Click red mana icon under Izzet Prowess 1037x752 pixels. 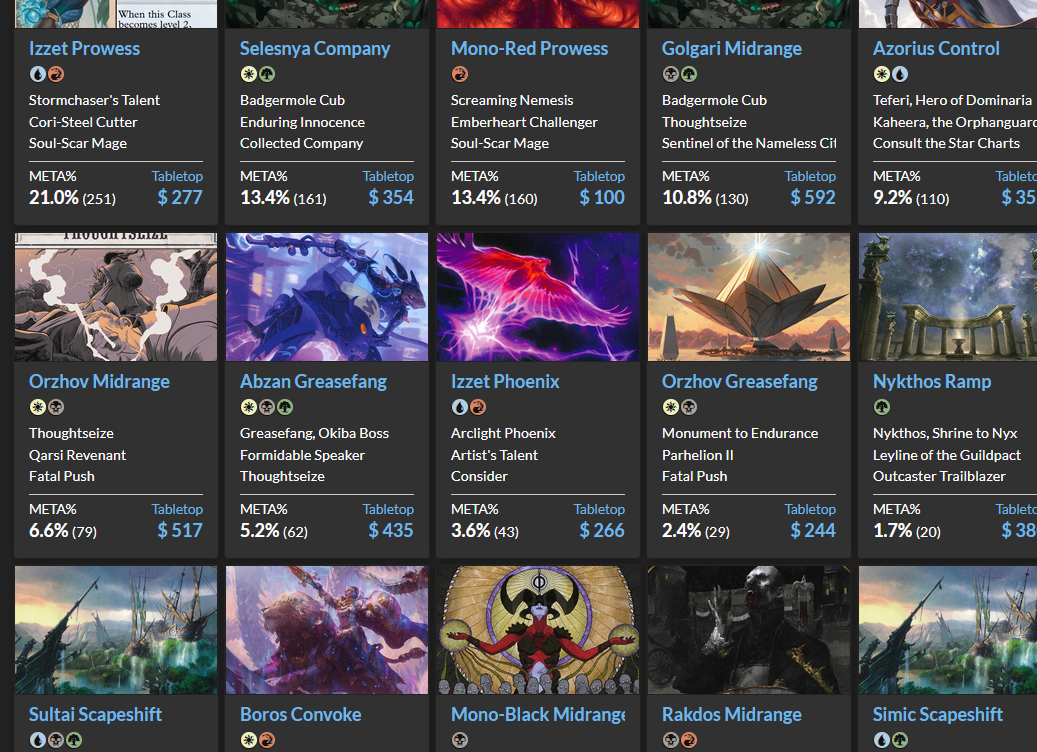coord(56,74)
